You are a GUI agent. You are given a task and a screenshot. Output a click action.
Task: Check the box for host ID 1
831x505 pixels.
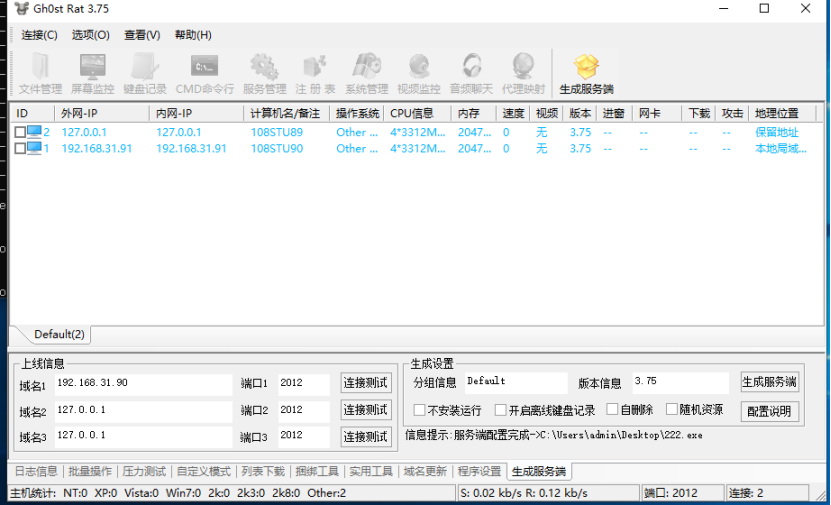20,148
